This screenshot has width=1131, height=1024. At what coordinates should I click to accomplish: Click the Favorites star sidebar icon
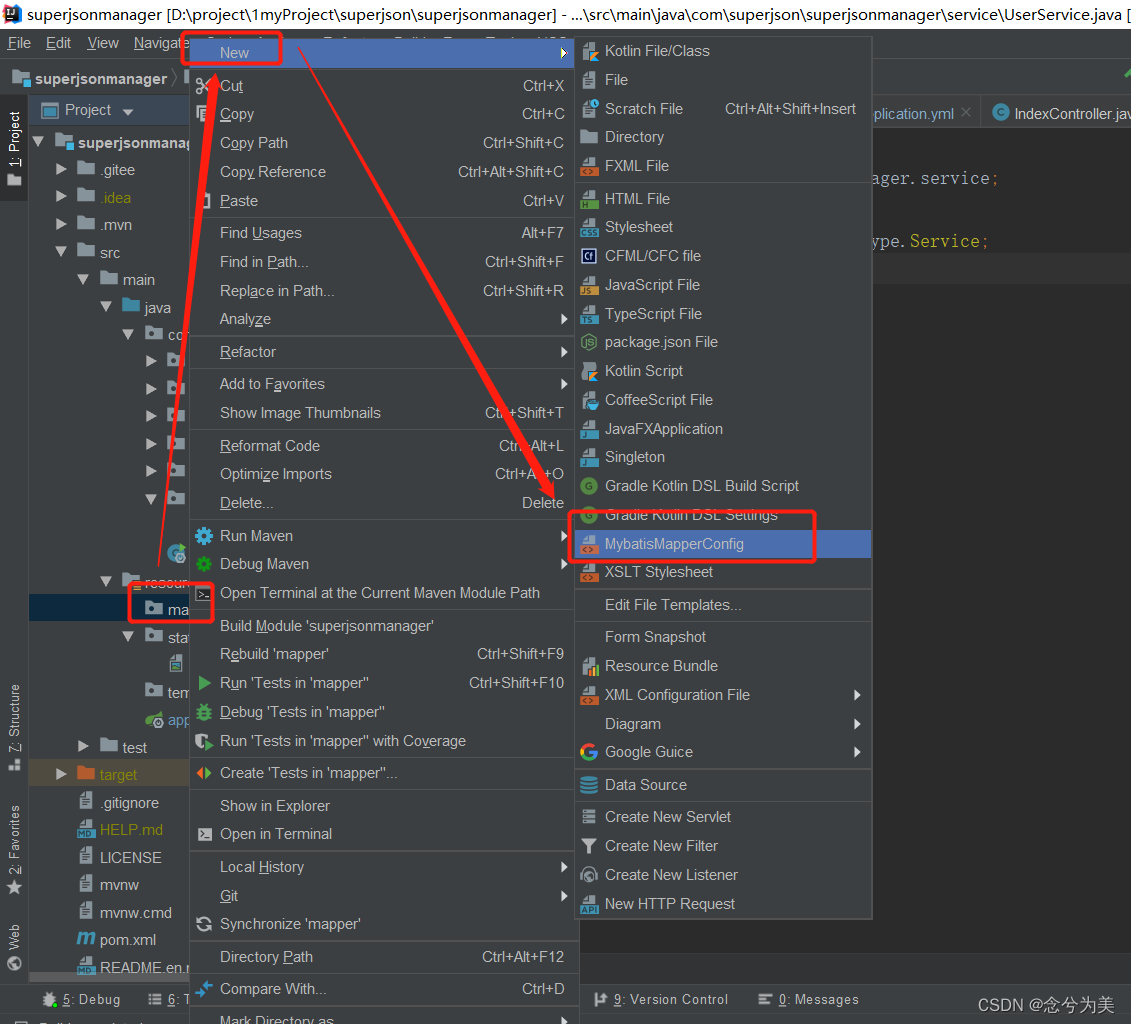14,888
